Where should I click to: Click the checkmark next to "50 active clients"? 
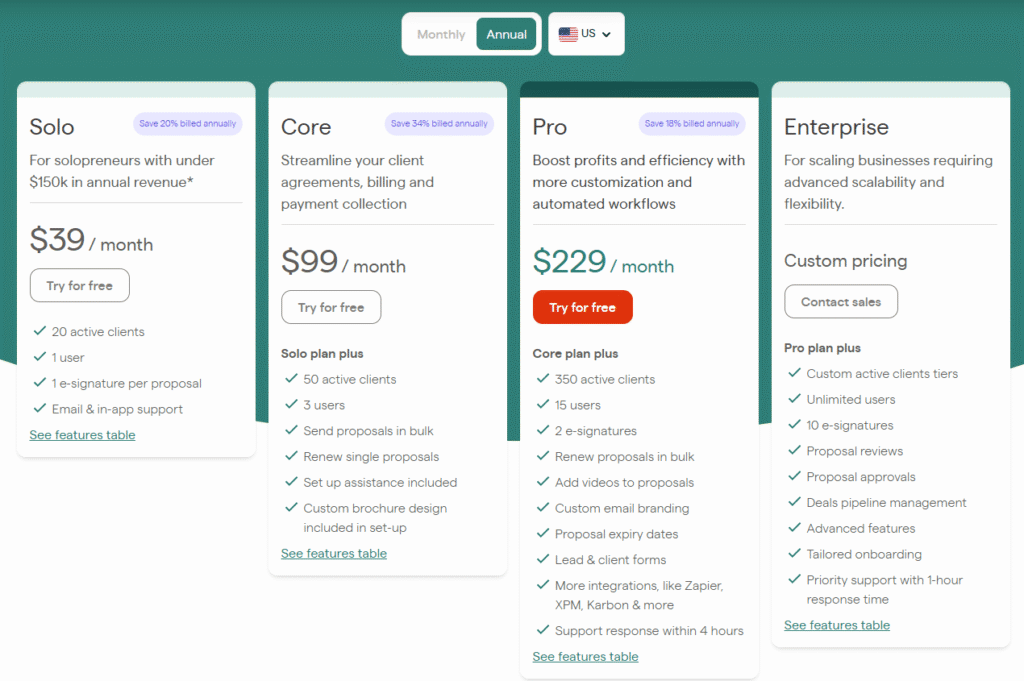(x=291, y=379)
